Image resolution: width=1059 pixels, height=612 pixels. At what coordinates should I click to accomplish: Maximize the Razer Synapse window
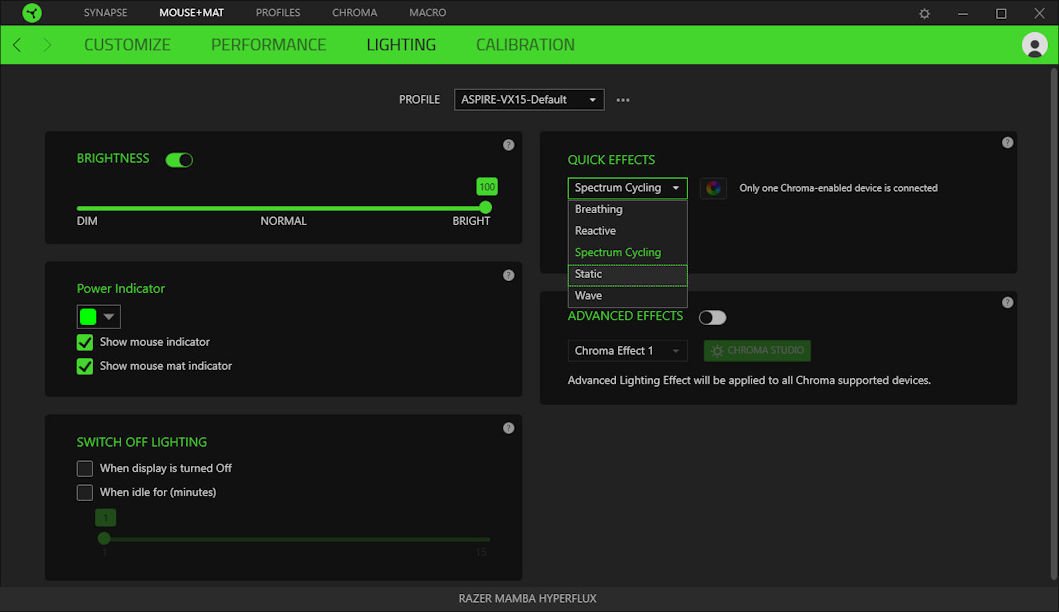1001,14
